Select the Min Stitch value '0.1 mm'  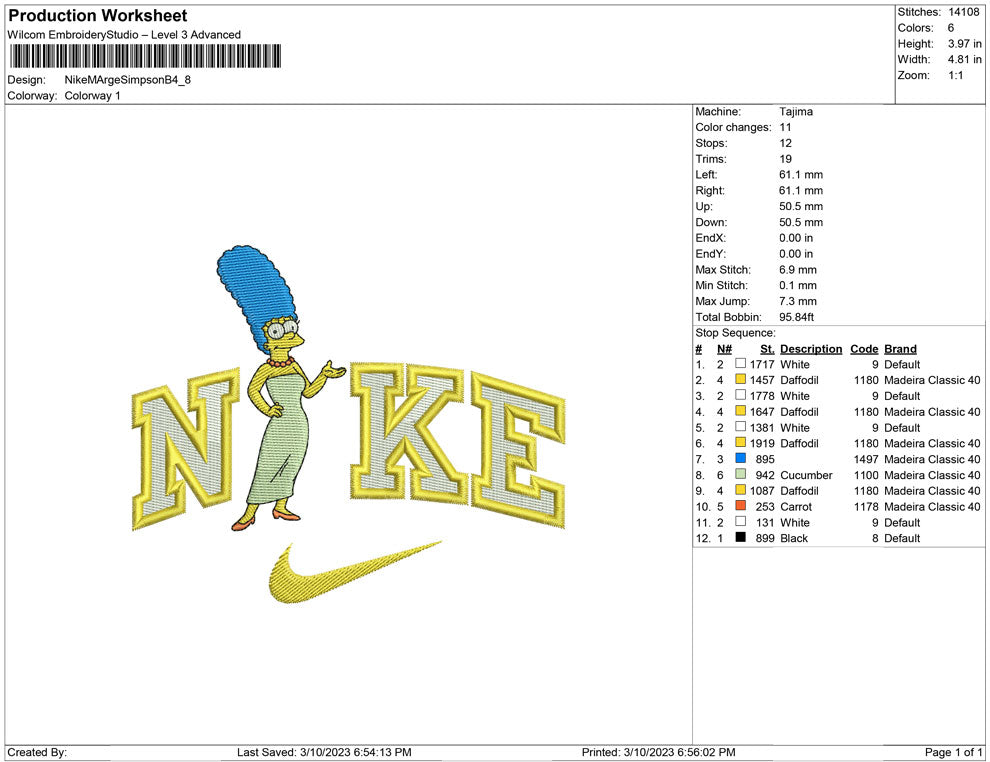pyautogui.click(x=798, y=285)
